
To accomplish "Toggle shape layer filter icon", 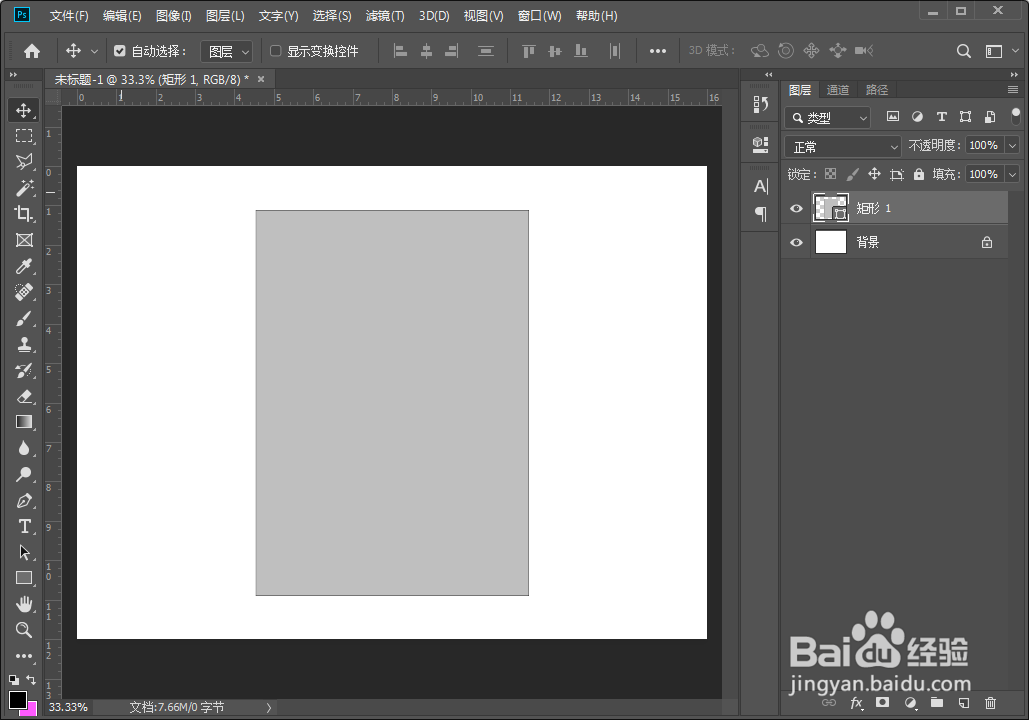I will (x=965, y=117).
